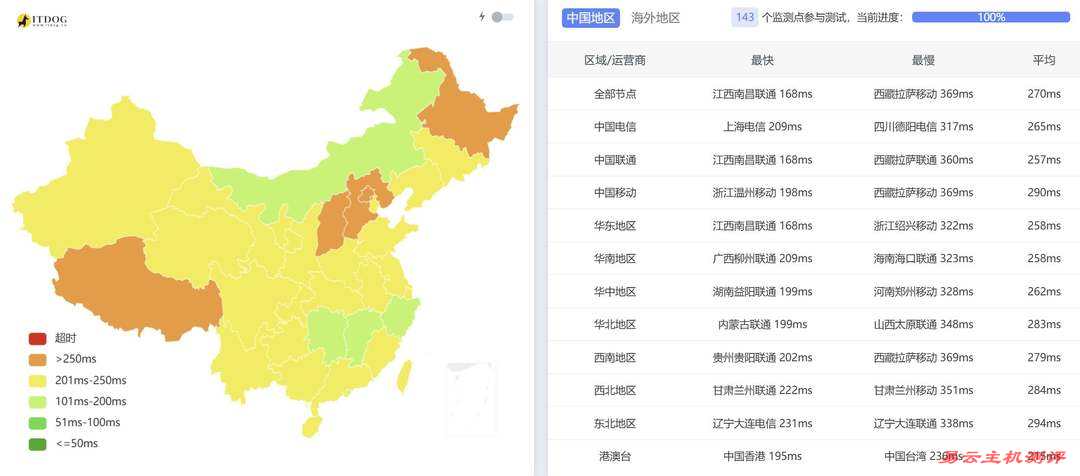Click 西藏拉萨联通 360ms cell
This screenshot has height=476, width=1080.
(923, 160)
